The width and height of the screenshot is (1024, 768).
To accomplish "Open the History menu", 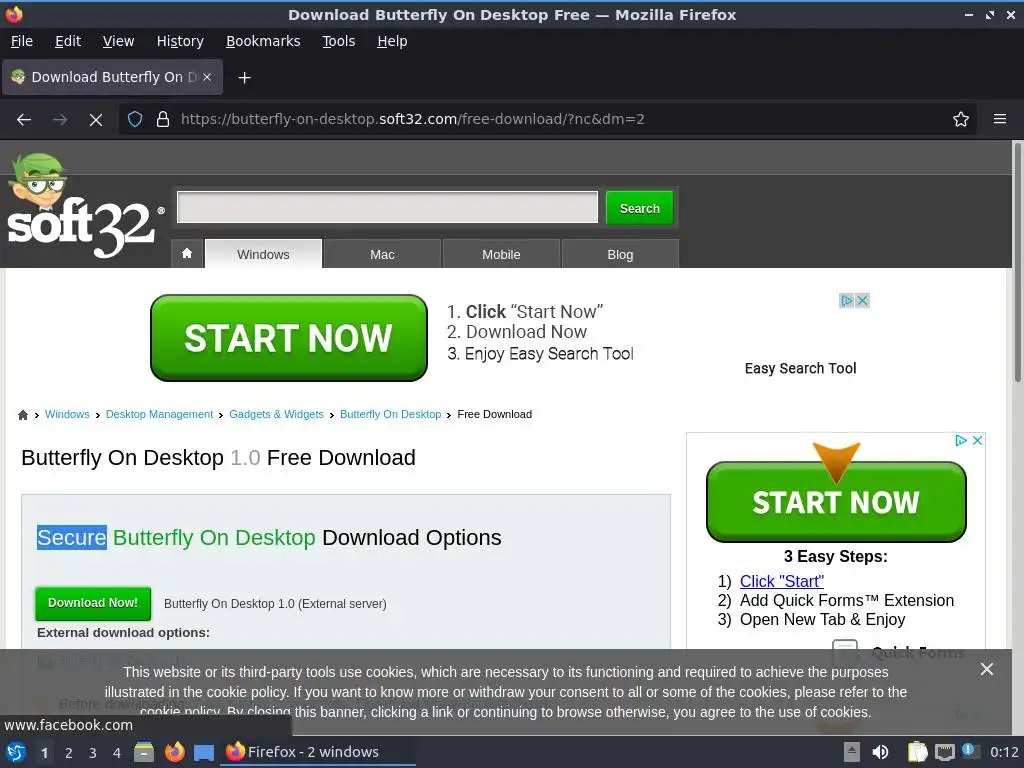I will (180, 41).
